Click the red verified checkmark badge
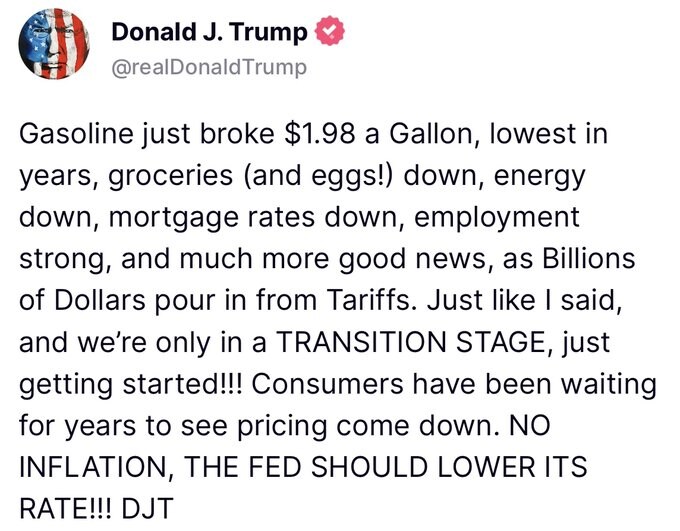 (330, 30)
